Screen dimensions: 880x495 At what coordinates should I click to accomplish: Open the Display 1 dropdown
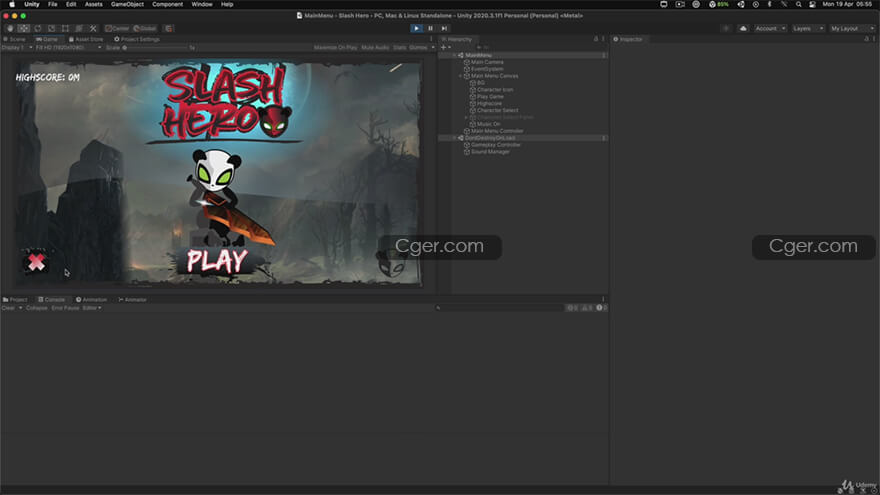pyautogui.click(x=17, y=48)
